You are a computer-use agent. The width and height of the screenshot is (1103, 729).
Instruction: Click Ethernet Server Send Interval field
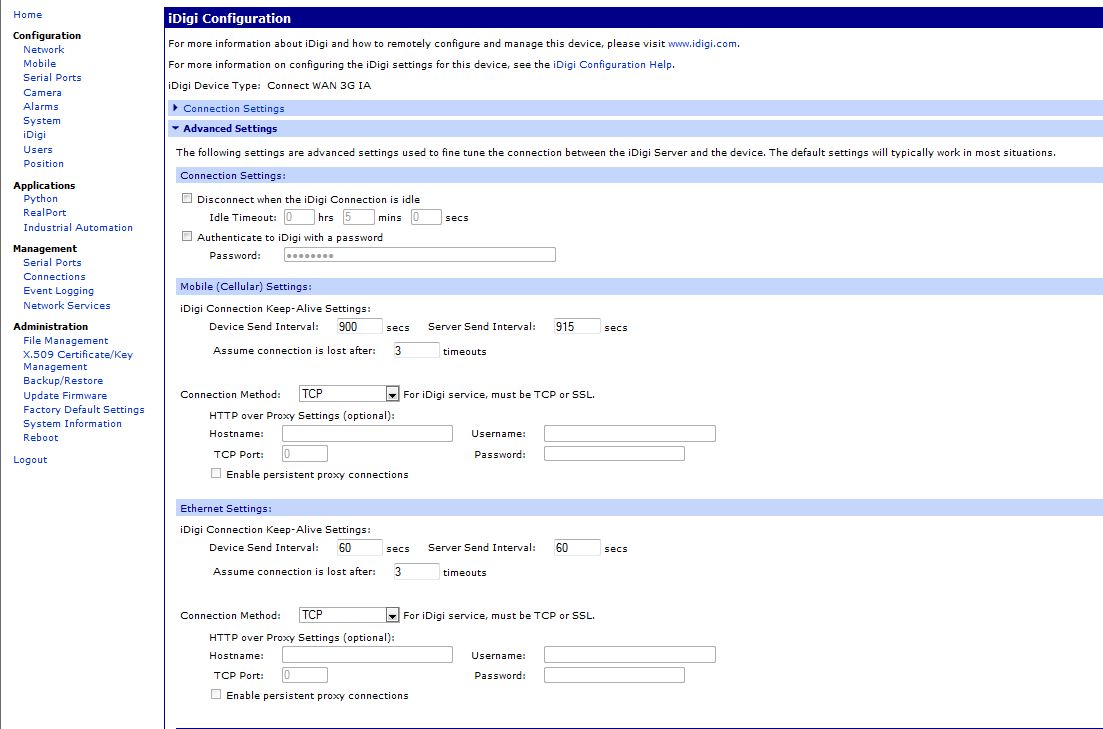tap(577, 548)
